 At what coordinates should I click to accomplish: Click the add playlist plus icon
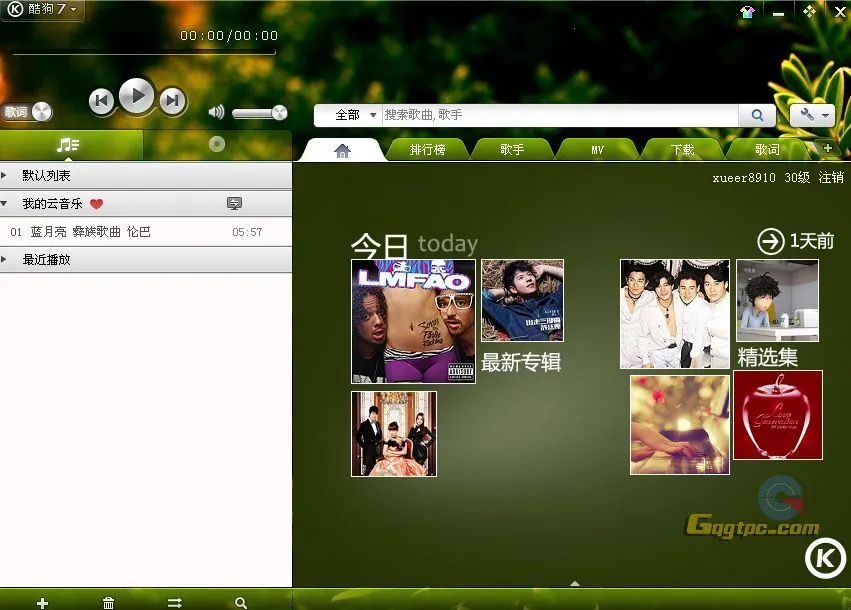(42, 603)
